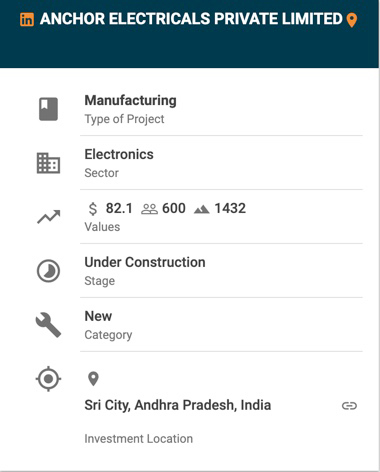Click the orange map pin in header
380x472 pixels.
[x=352, y=20]
